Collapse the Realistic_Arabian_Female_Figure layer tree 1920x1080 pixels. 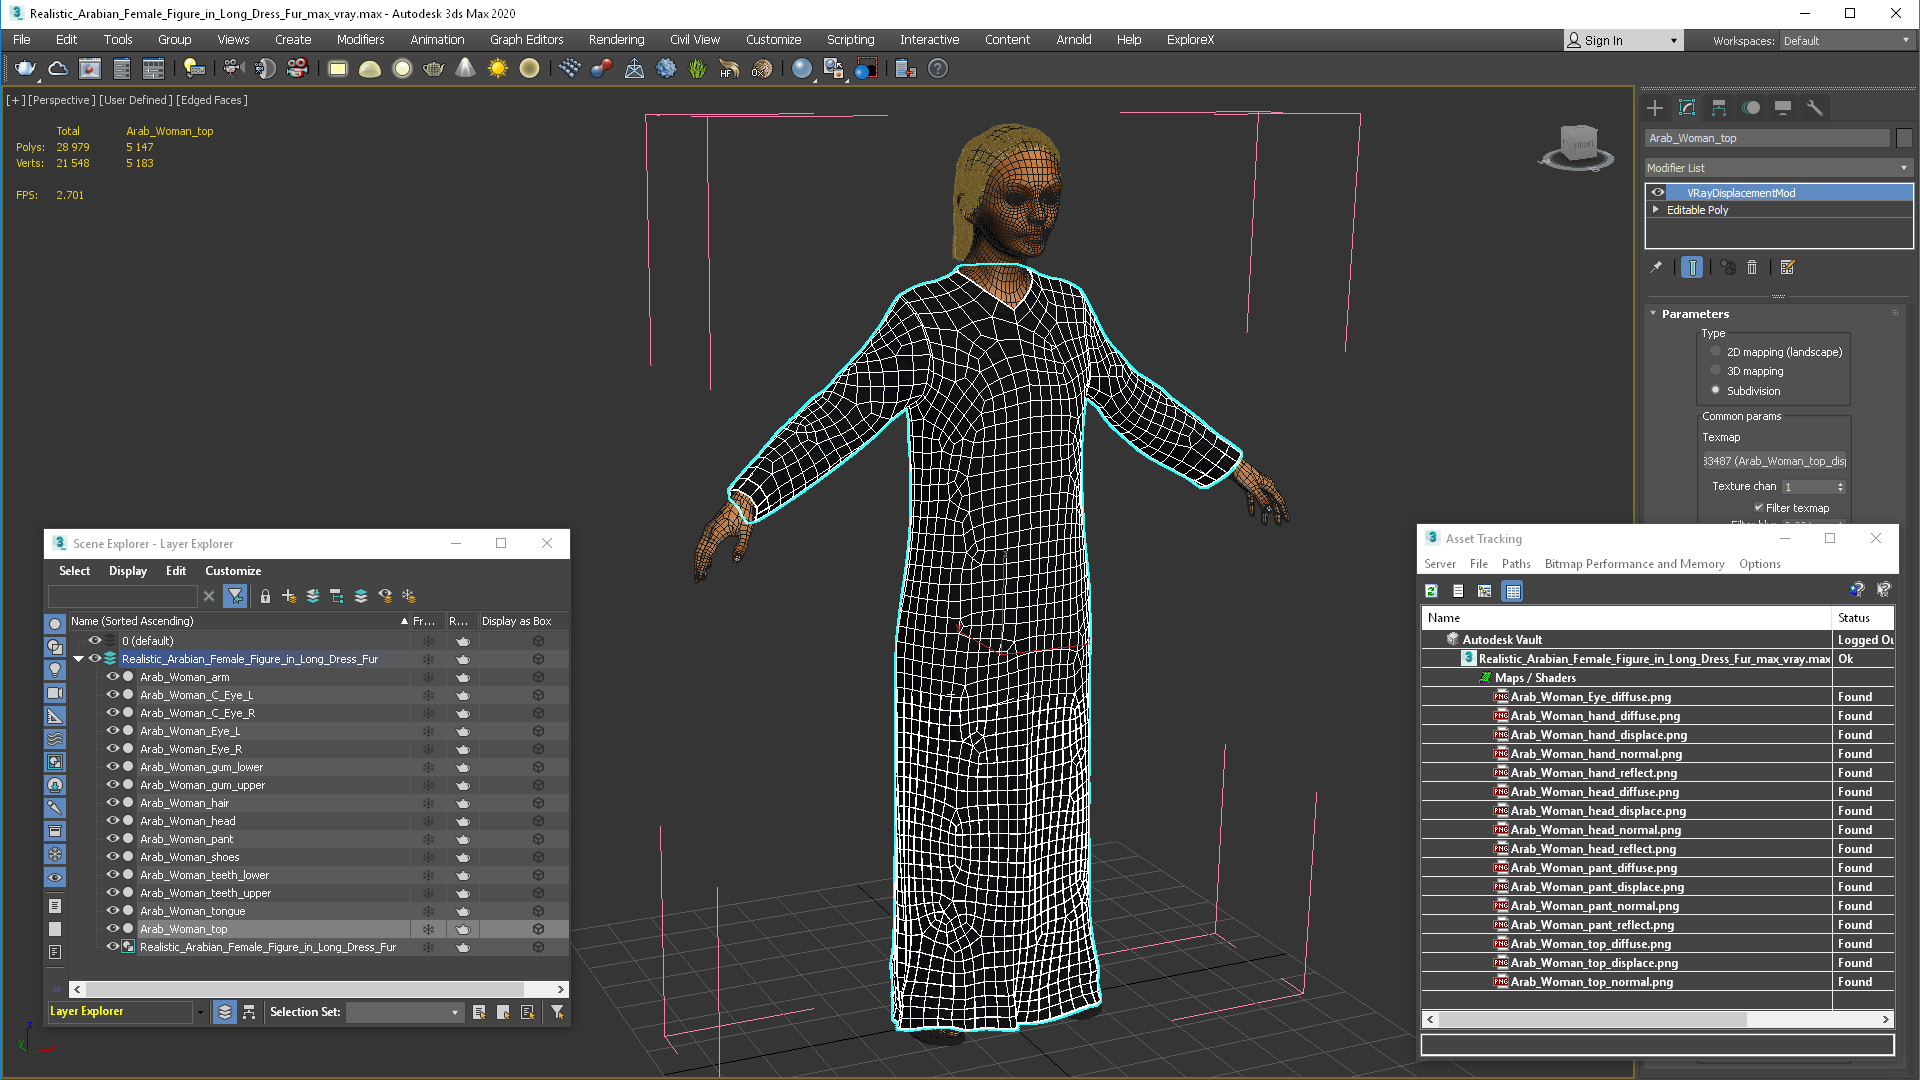tap(79, 659)
